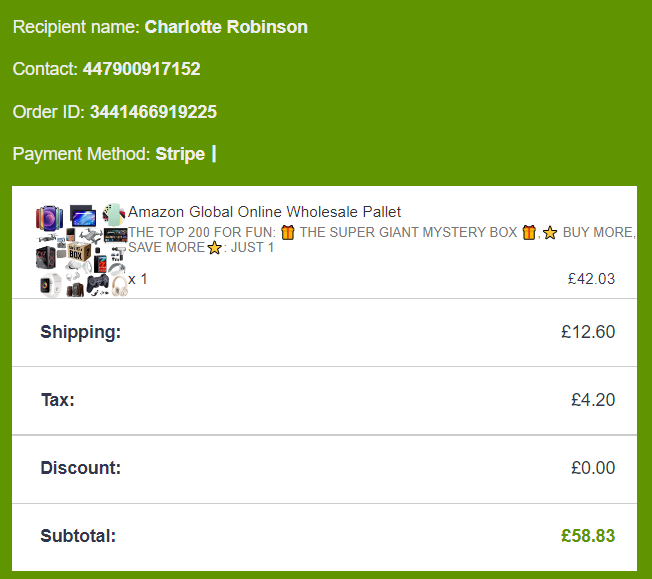Click the gift icon before THE SUPER GIANT
Screen dimensions: 652x579
288,233
